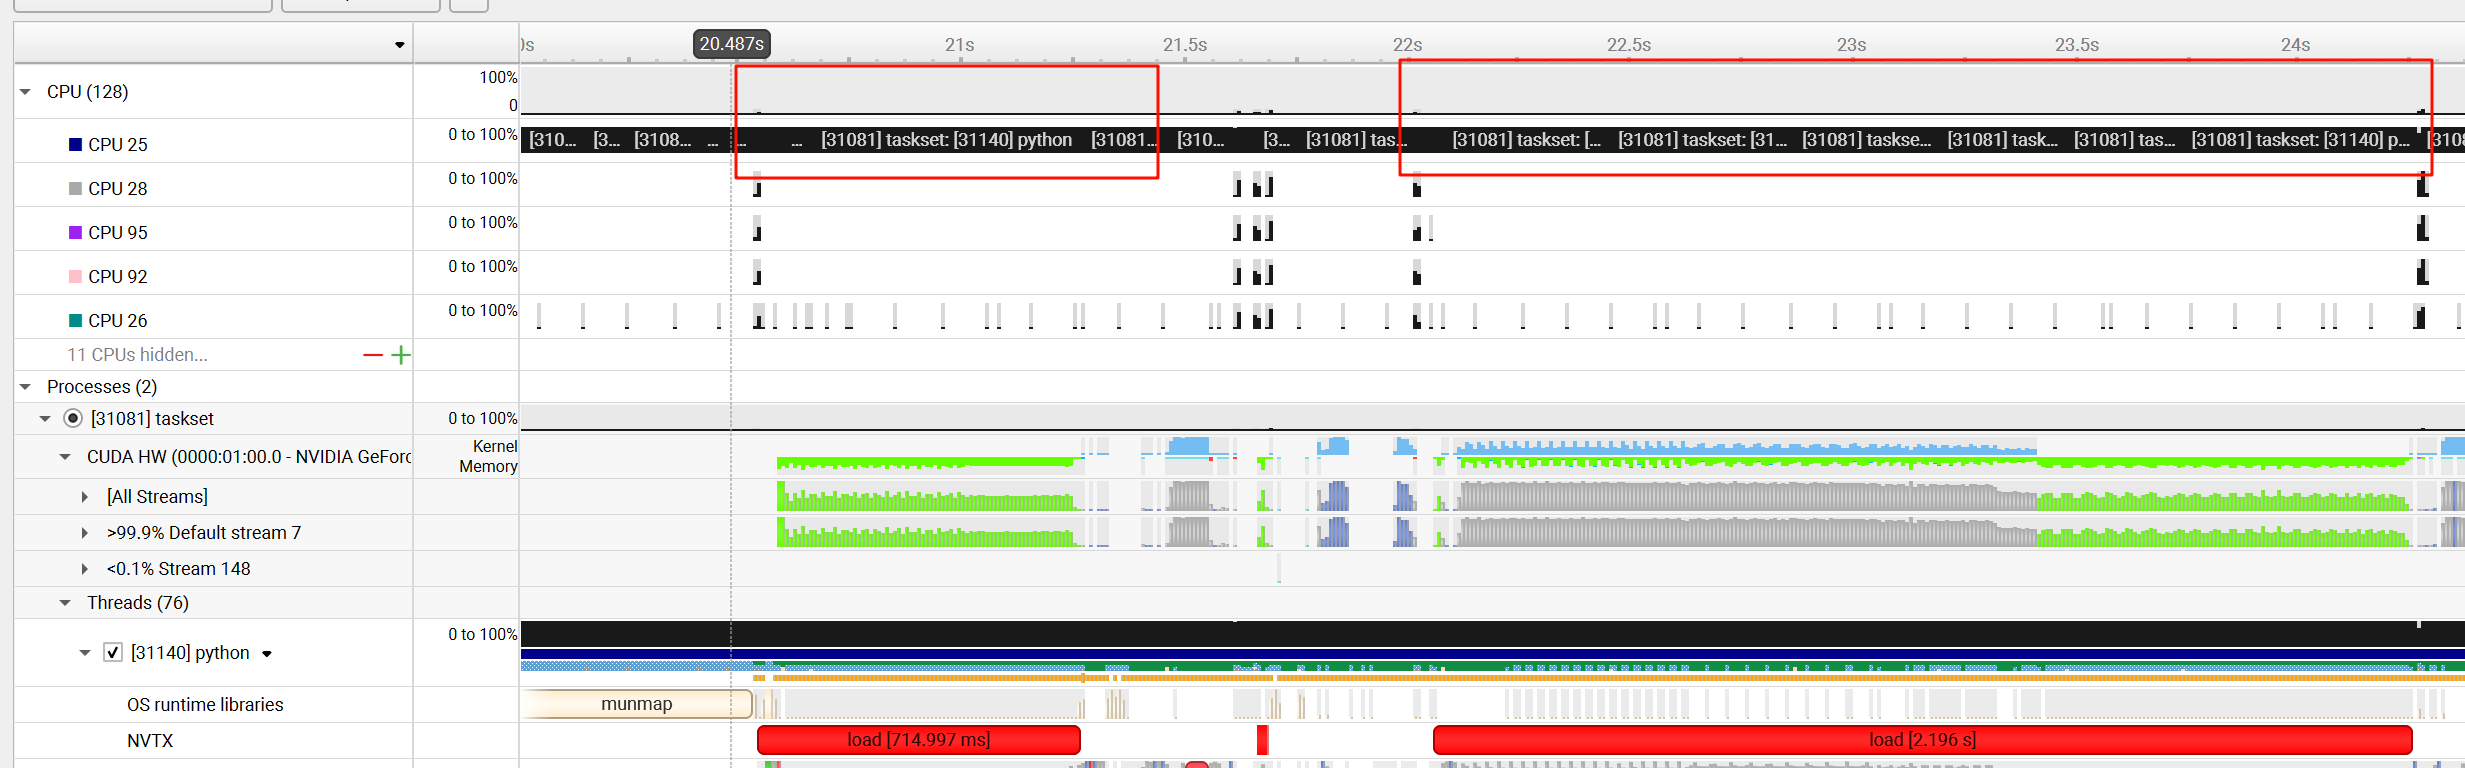
Task: Uncheck the [31140] python thread checkbox
Action: (x=113, y=653)
